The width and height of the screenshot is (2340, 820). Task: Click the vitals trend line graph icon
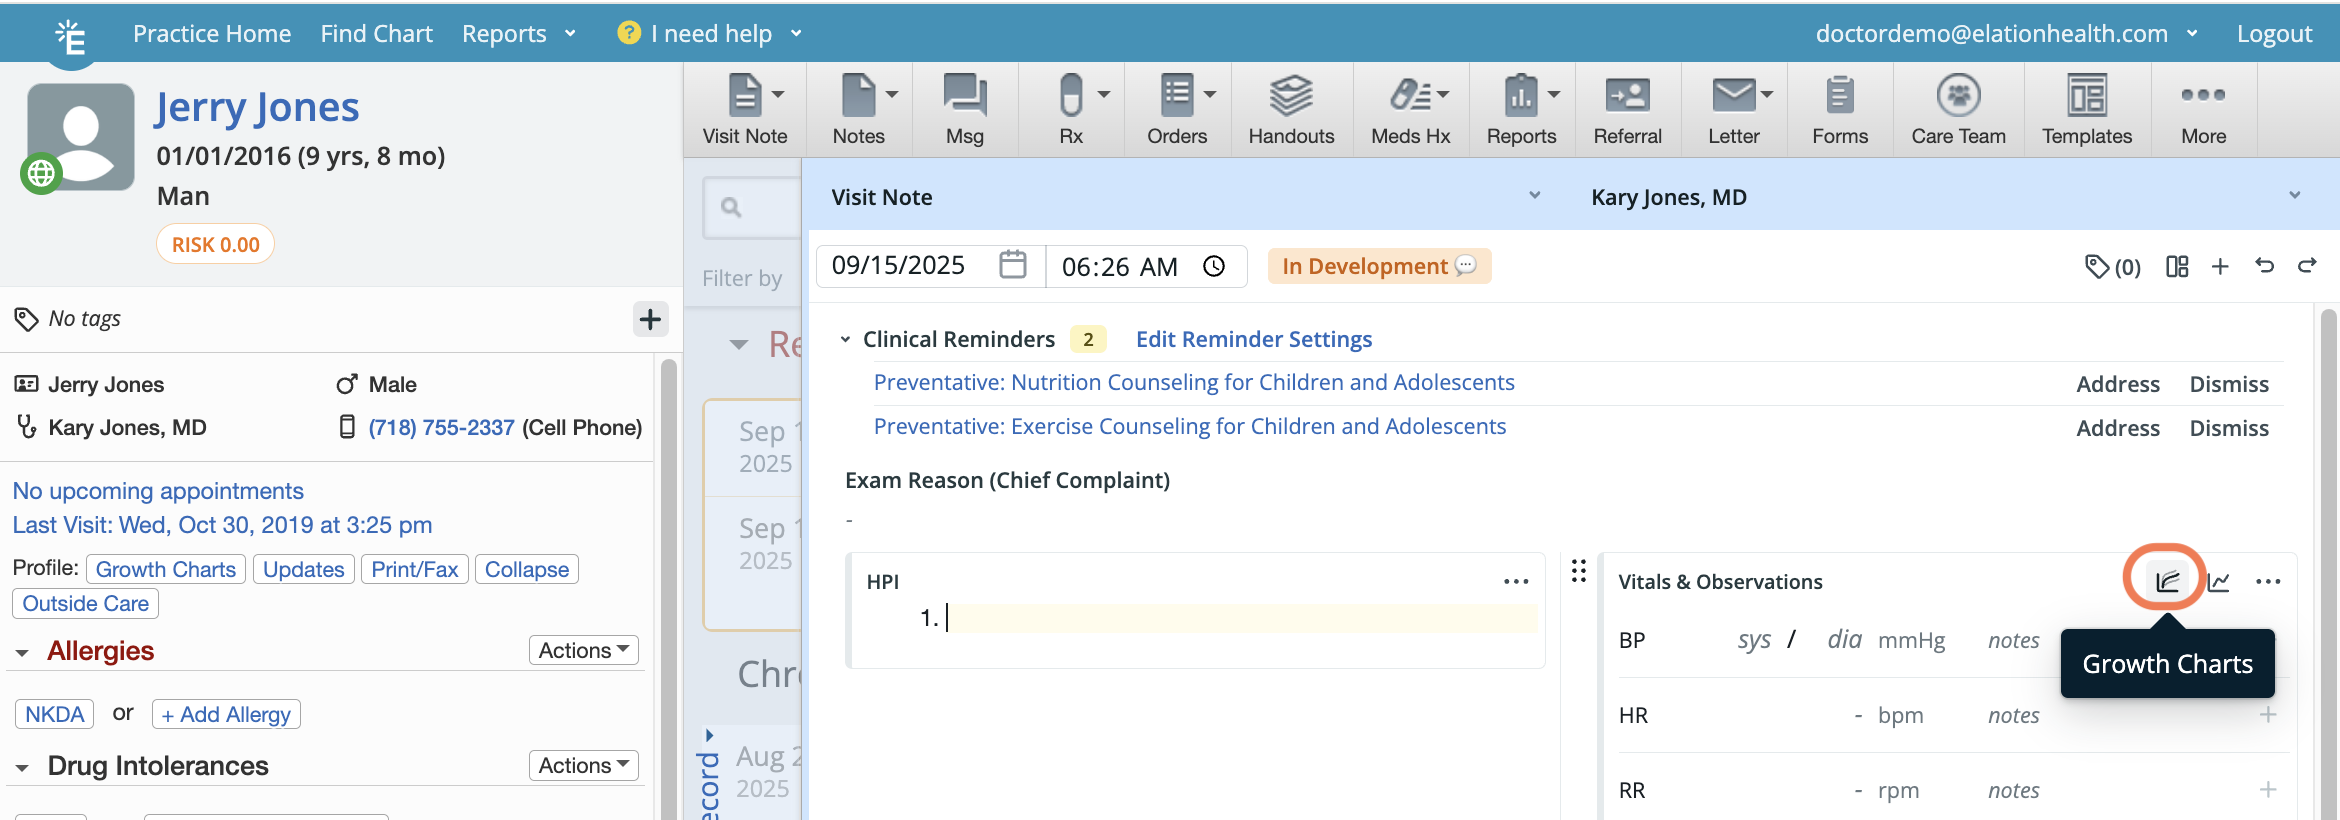pyautogui.click(x=2218, y=582)
